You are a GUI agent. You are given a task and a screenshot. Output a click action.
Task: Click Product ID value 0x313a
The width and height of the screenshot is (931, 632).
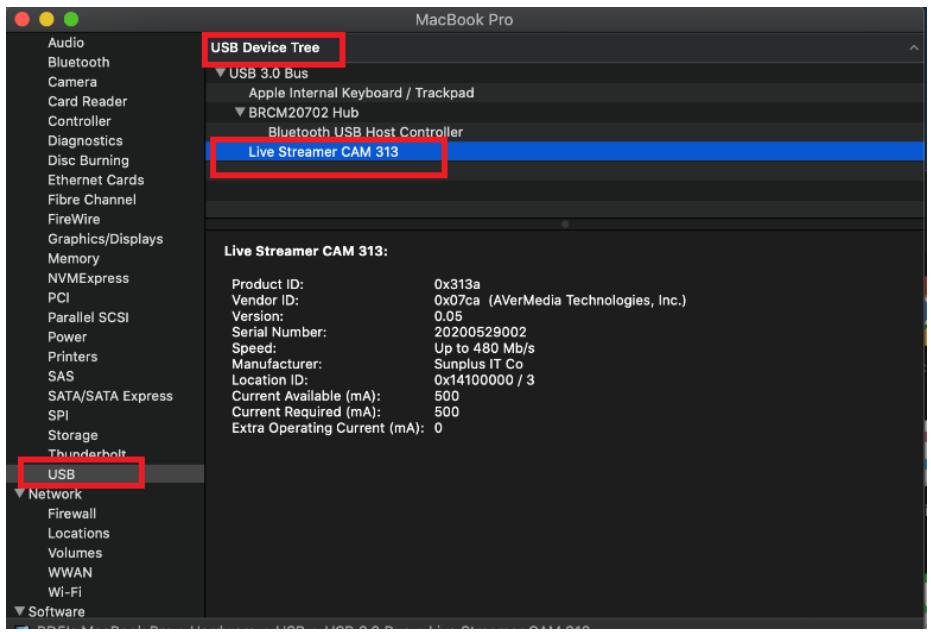(x=457, y=284)
